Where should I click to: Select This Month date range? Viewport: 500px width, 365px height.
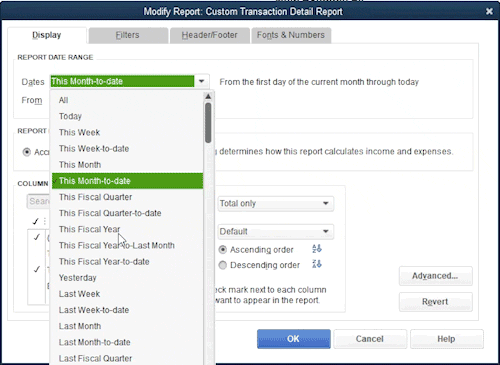127,165
